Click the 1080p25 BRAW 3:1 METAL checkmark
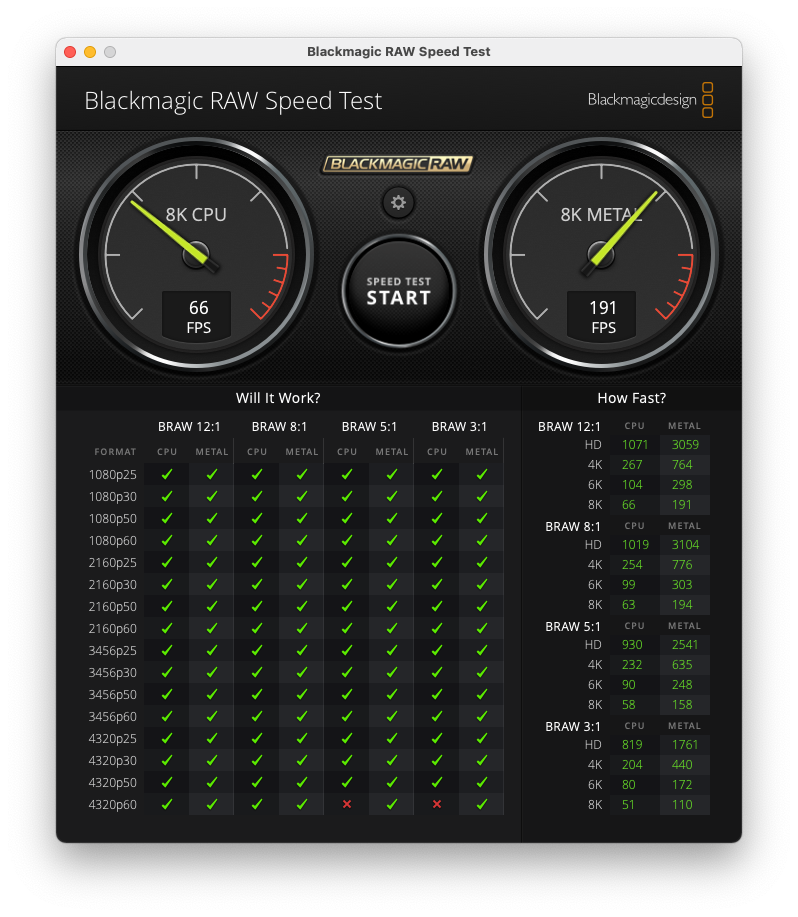798x917 pixels. 482,474
